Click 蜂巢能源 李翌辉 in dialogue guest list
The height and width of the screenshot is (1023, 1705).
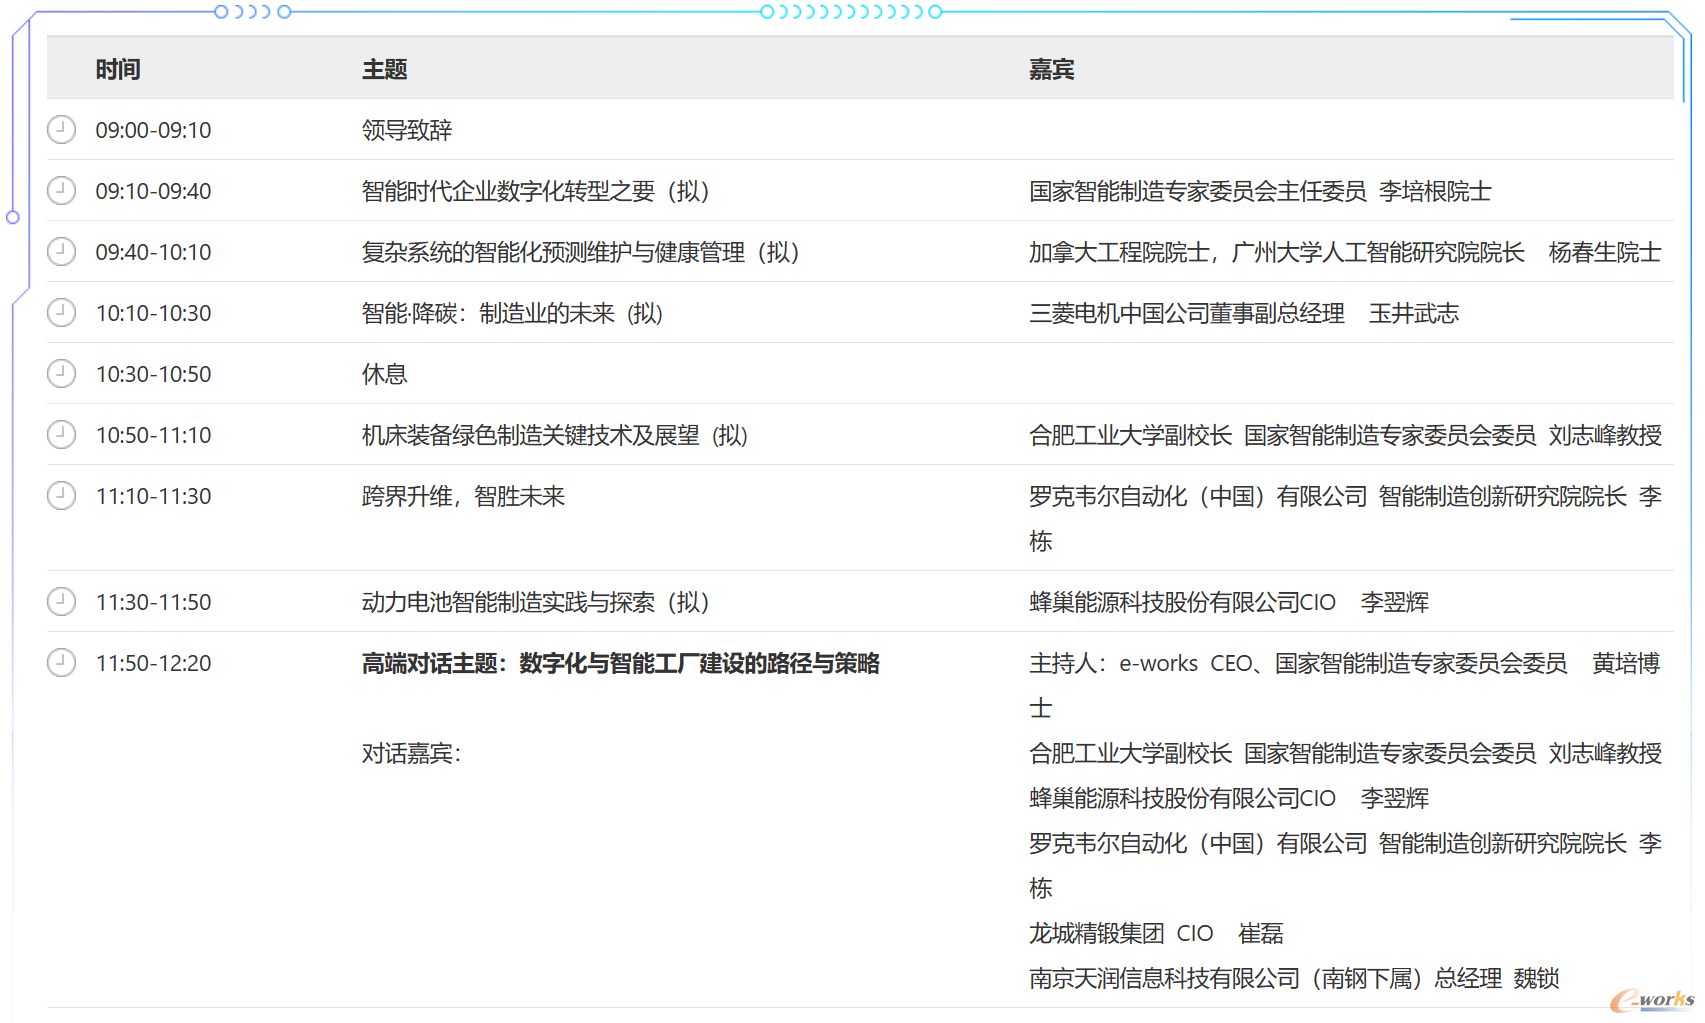[x=1229, y=798]
